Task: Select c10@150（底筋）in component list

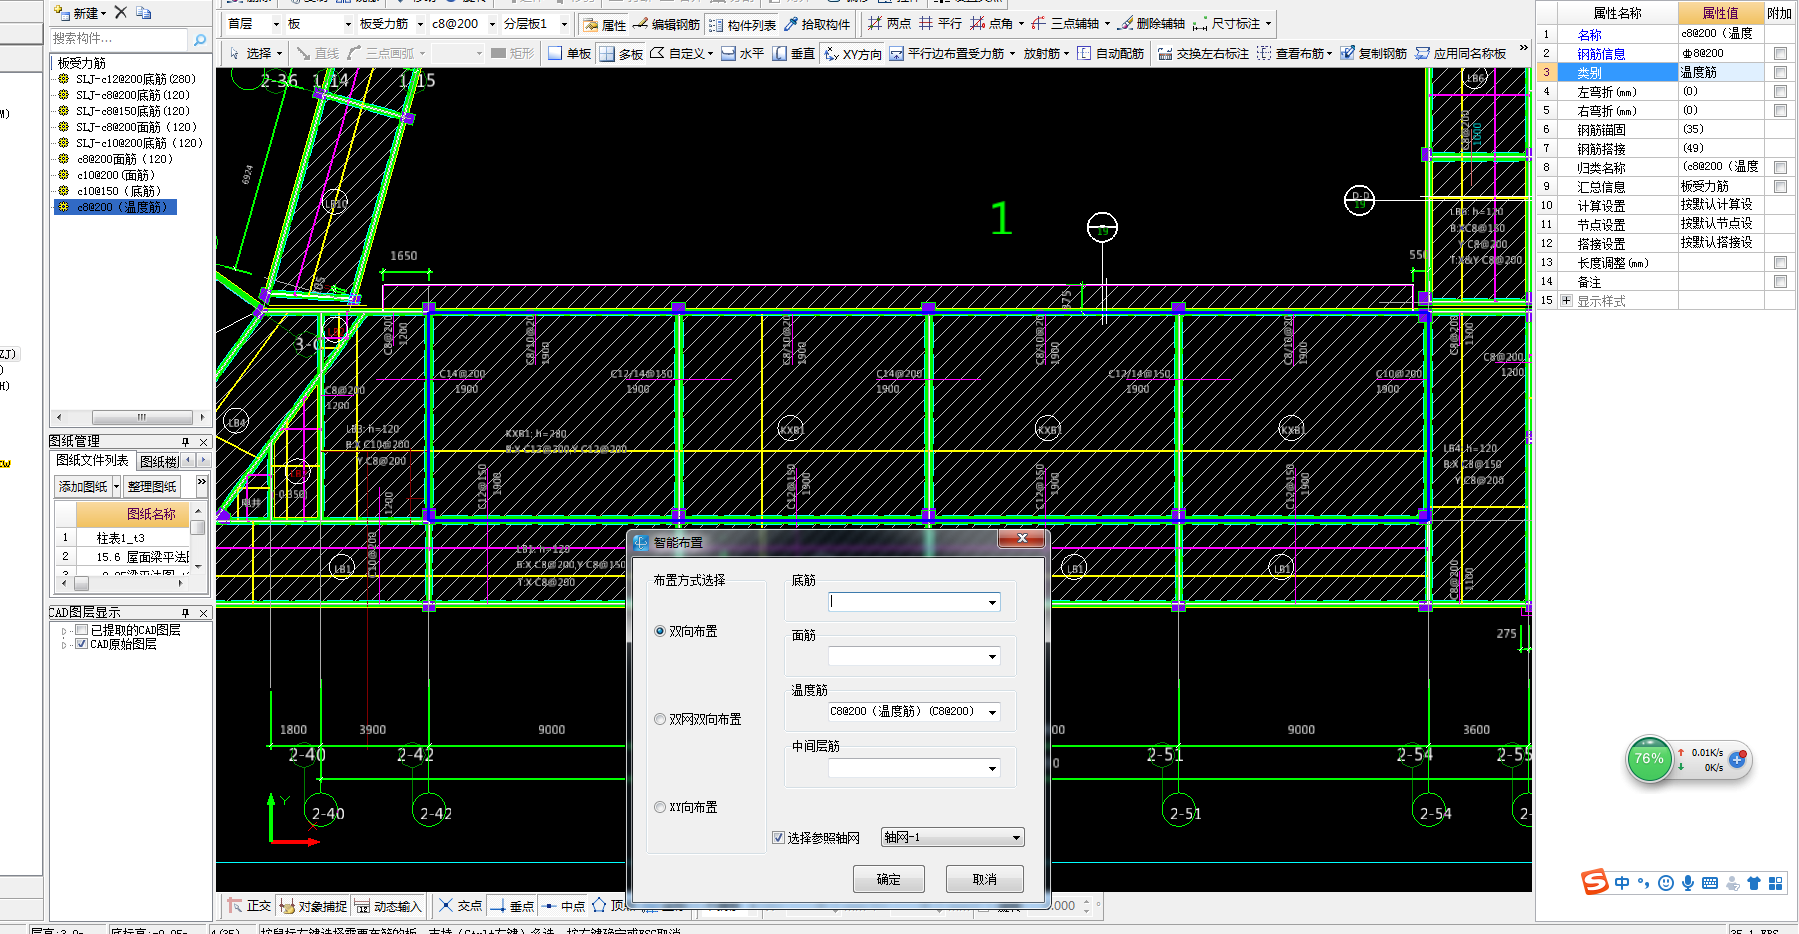Action: point(119,191)
